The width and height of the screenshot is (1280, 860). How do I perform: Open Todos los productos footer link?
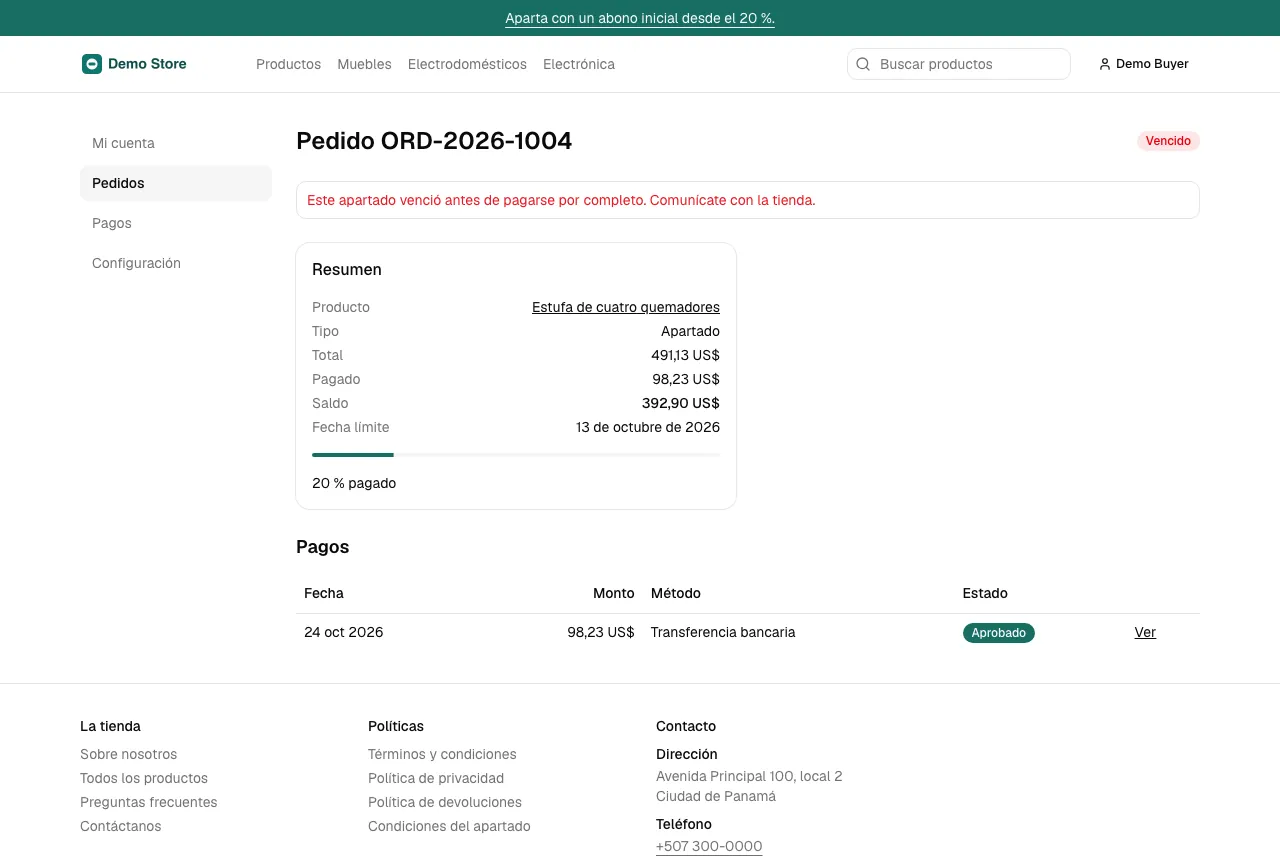pos(144,778)
